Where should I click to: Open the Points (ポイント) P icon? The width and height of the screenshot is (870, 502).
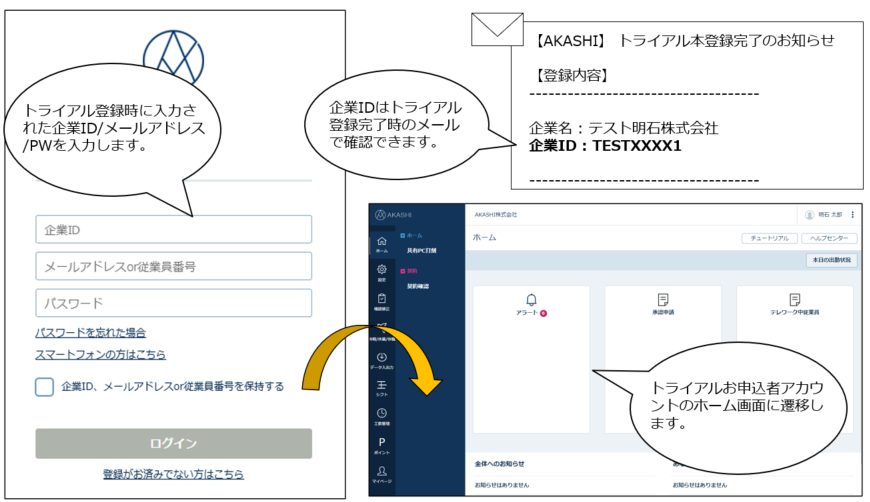(x=381, y=444)
